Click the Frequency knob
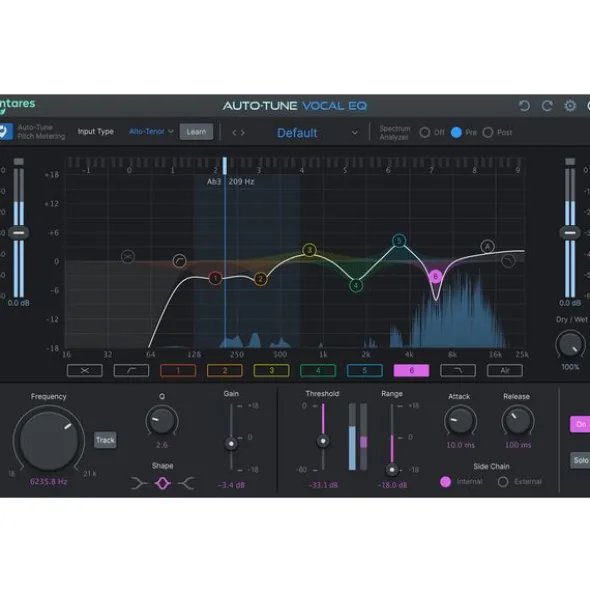Screen dimensions: 590x591 49,441
